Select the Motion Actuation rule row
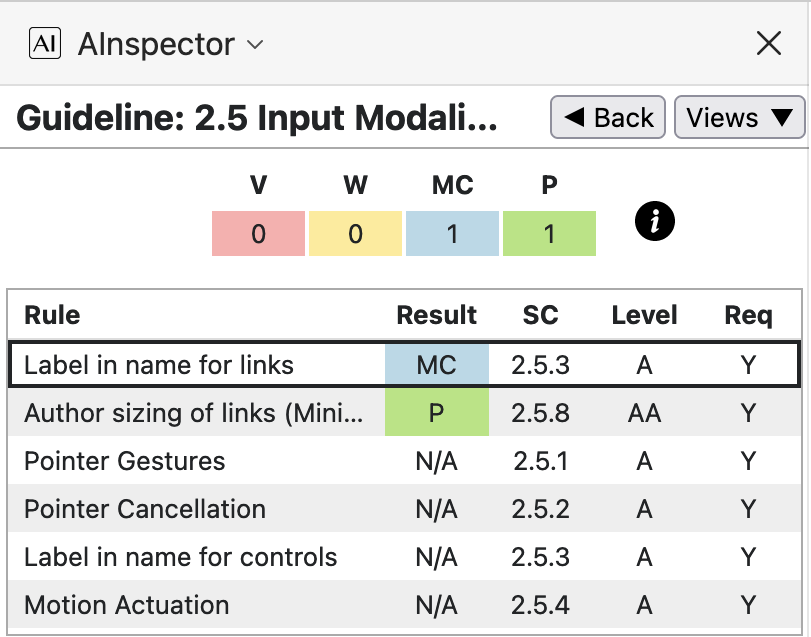This screenshot has height=637, width=811. click(x=127, y=605)
